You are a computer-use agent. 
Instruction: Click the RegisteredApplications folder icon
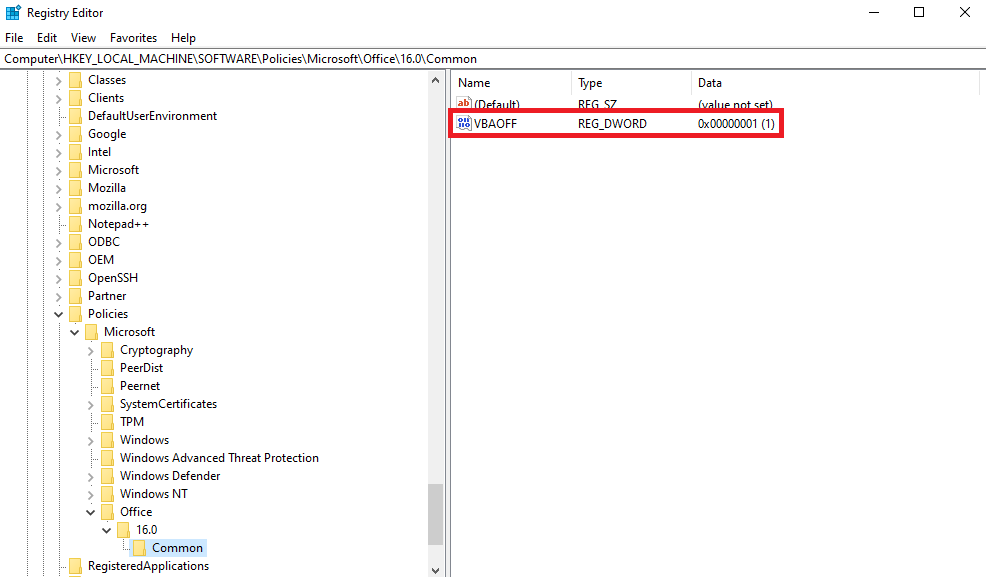[75, 566]
